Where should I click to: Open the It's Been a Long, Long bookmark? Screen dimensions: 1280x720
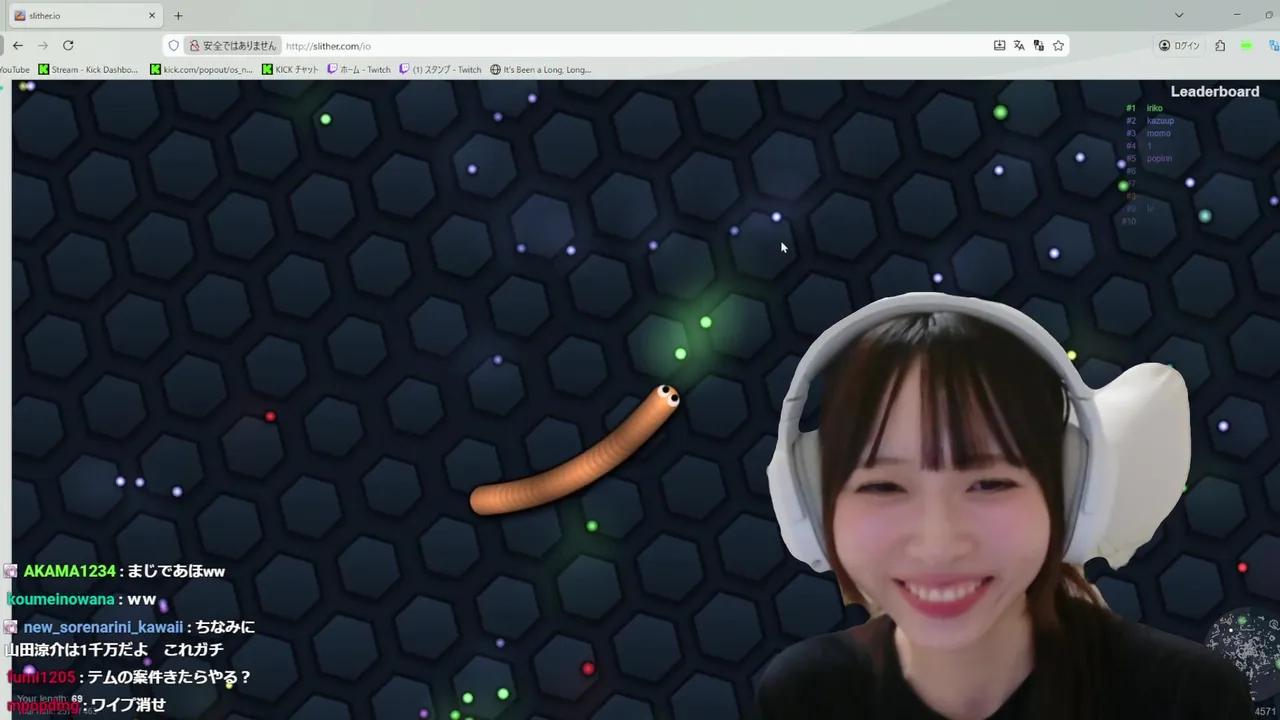point(541,70)
